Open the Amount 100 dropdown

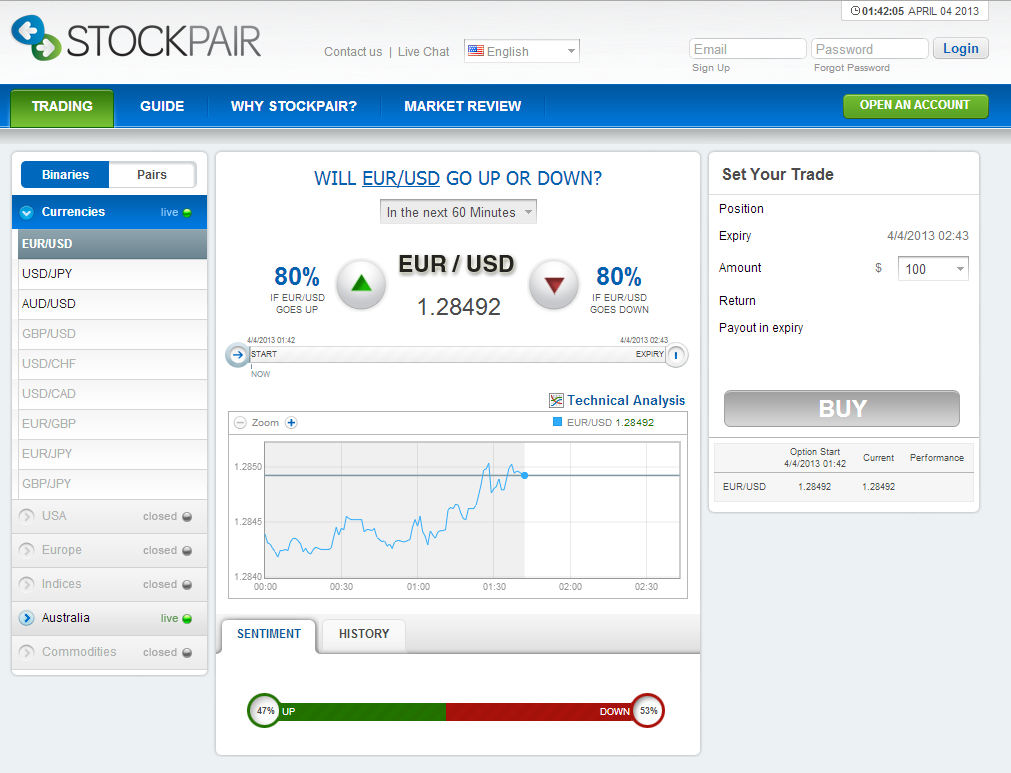933,269
